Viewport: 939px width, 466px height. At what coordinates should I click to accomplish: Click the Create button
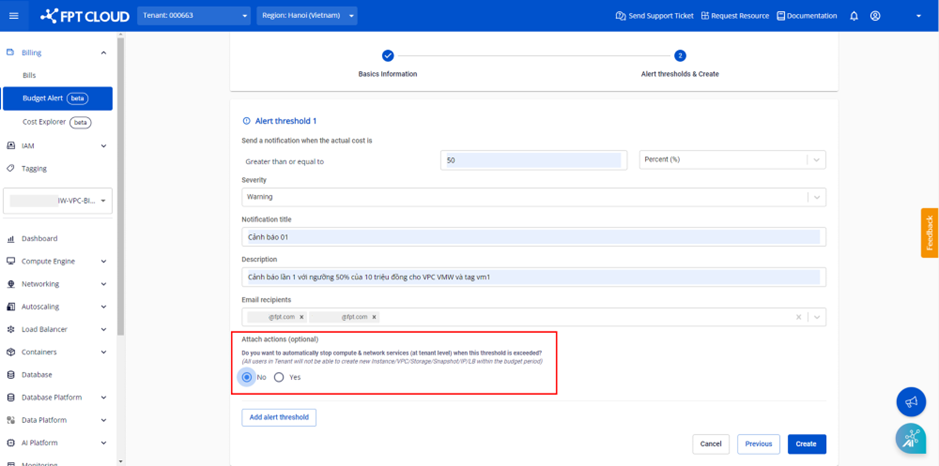tap(806, 444)
